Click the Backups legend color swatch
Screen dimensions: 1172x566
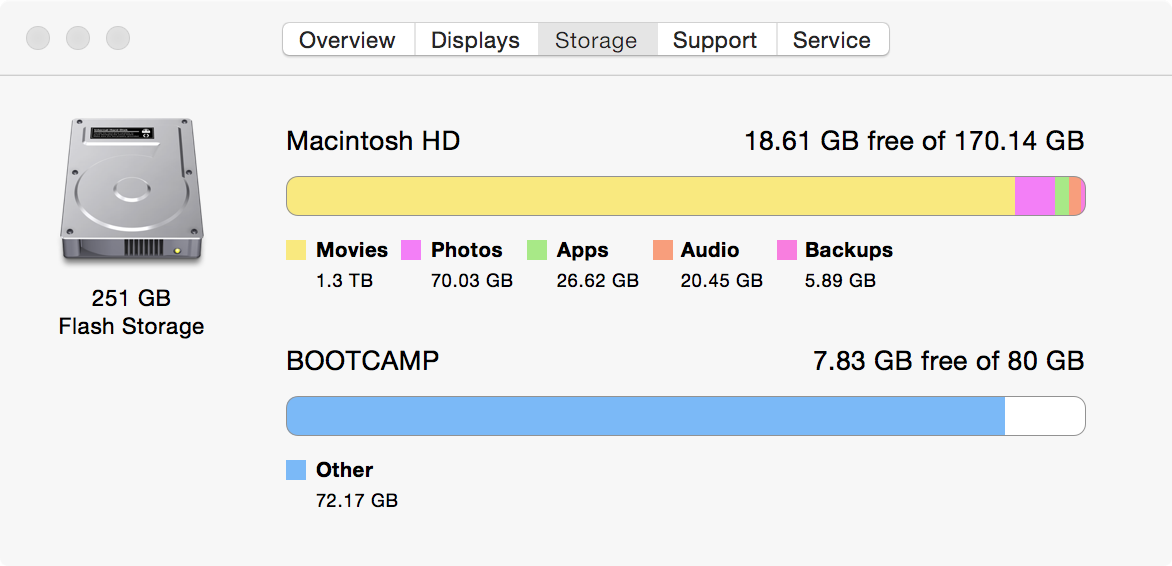coord(787,250)
